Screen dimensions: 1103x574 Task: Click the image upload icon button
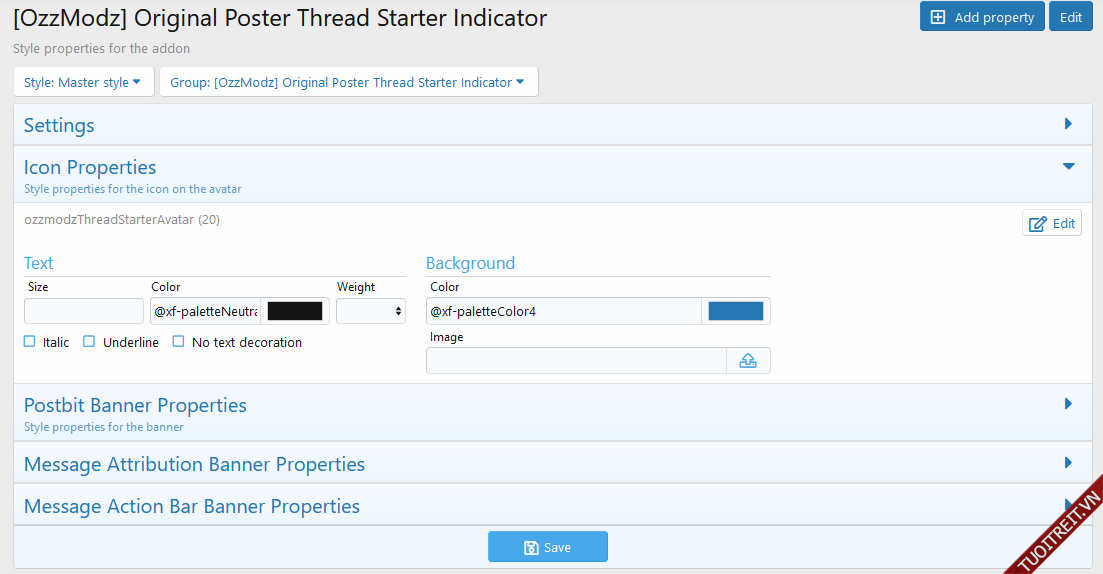pos(748,361)
